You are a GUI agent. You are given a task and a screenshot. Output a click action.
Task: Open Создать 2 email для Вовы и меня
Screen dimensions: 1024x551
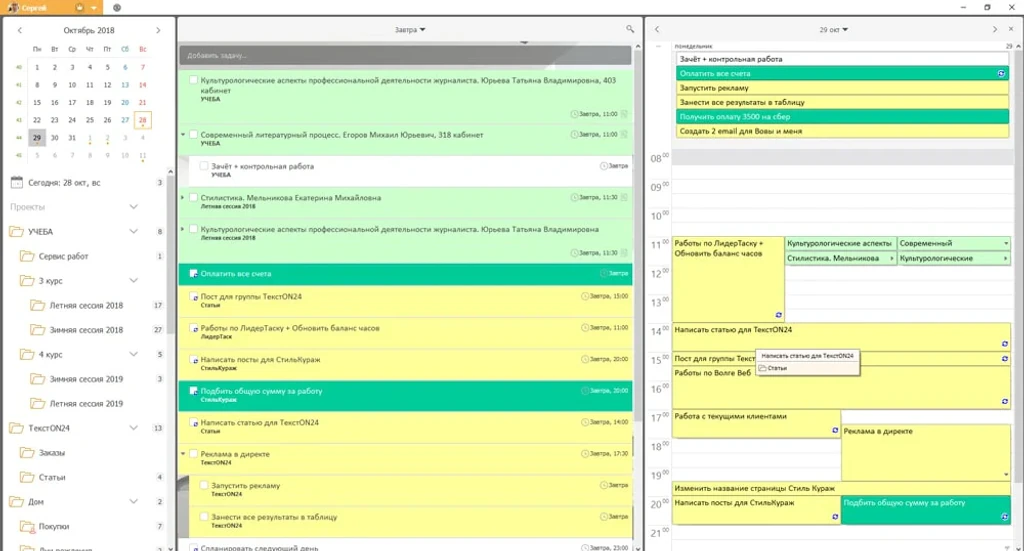pos(842,131)
